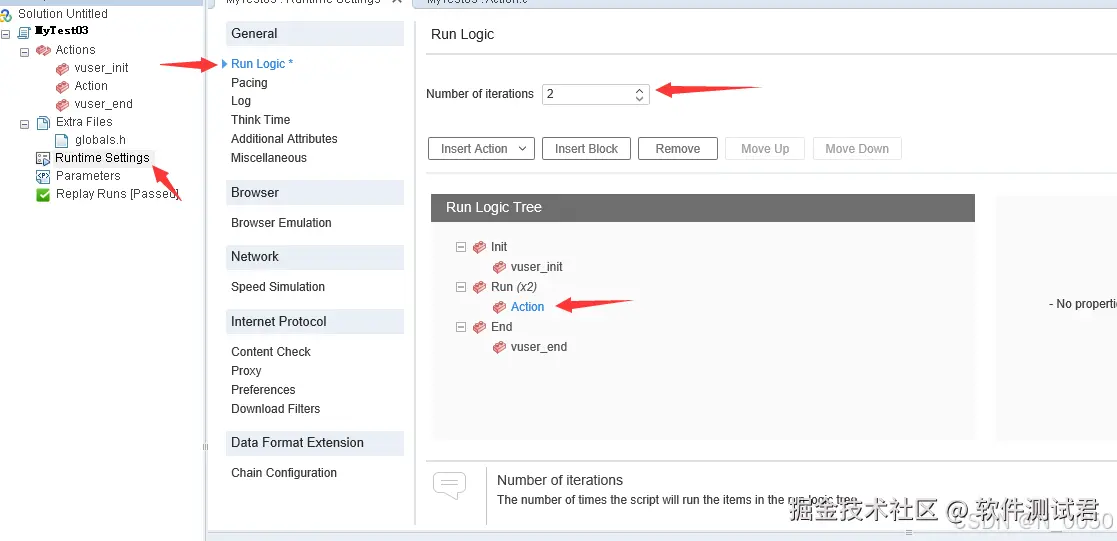Click the Insert Block button
The image size is (1117, 541).
point(586,149)
